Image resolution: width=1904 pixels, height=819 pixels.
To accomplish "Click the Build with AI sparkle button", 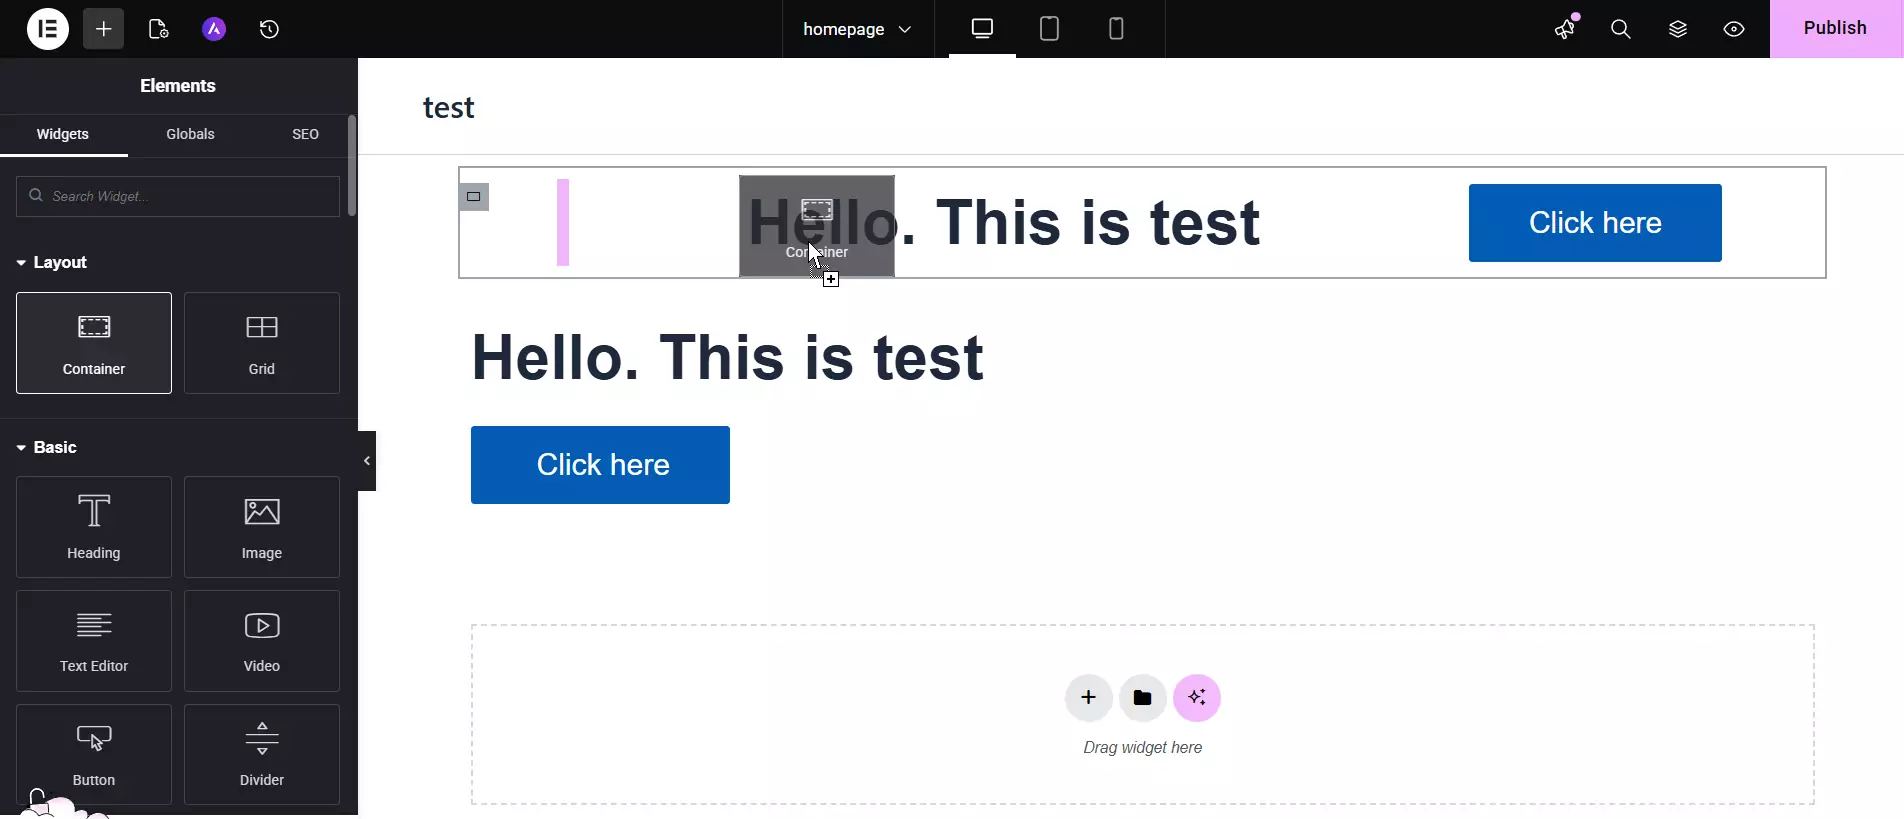I will click(x=1197, y=698).
